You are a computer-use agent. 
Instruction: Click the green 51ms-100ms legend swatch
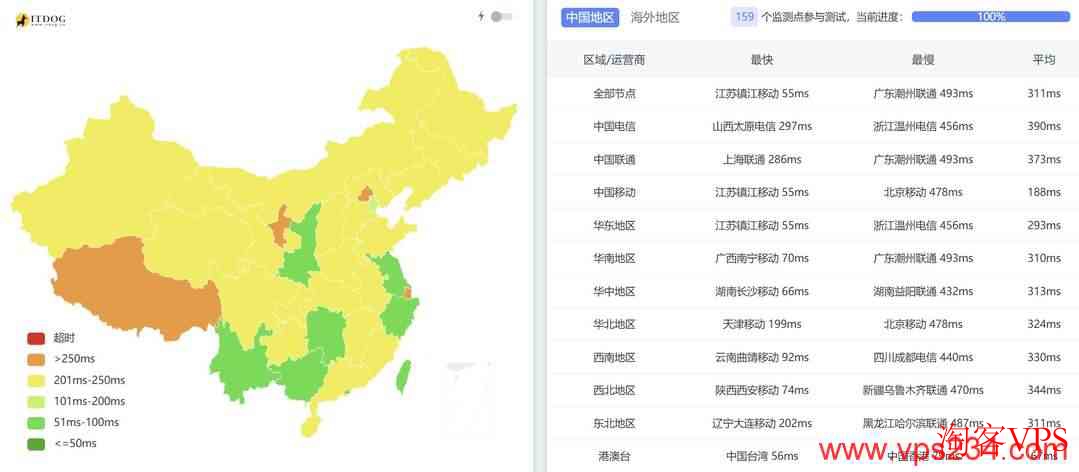click(36, 422)
